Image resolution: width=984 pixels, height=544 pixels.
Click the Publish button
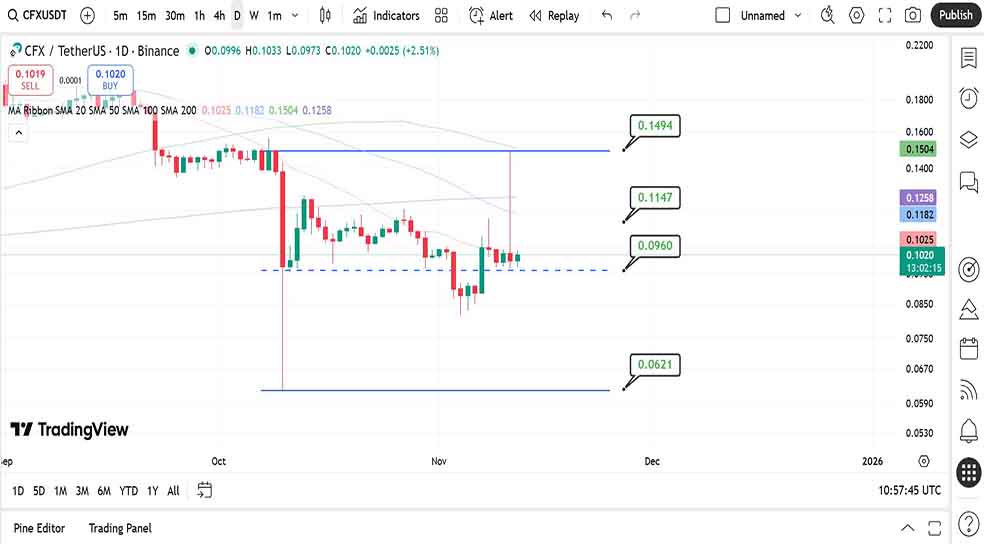tap(955, 15)
